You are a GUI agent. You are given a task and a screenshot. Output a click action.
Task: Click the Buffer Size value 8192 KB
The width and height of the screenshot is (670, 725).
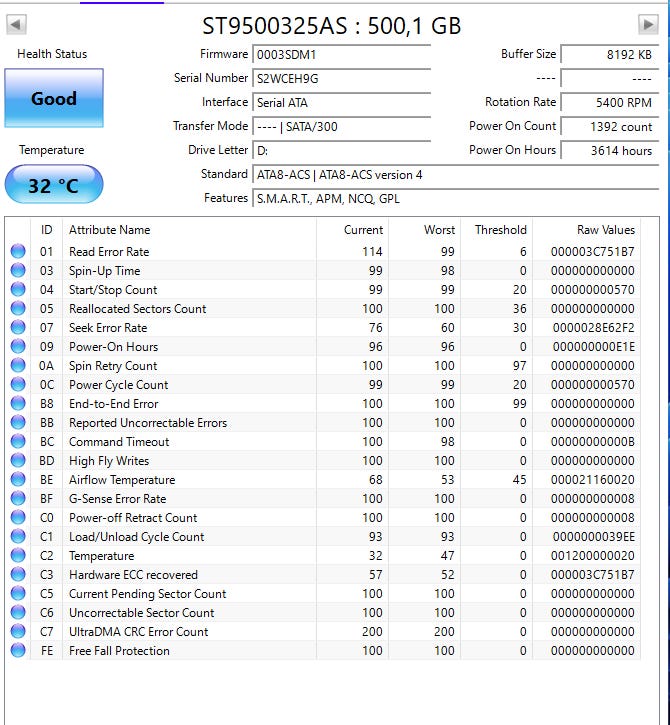click(610, 55)
